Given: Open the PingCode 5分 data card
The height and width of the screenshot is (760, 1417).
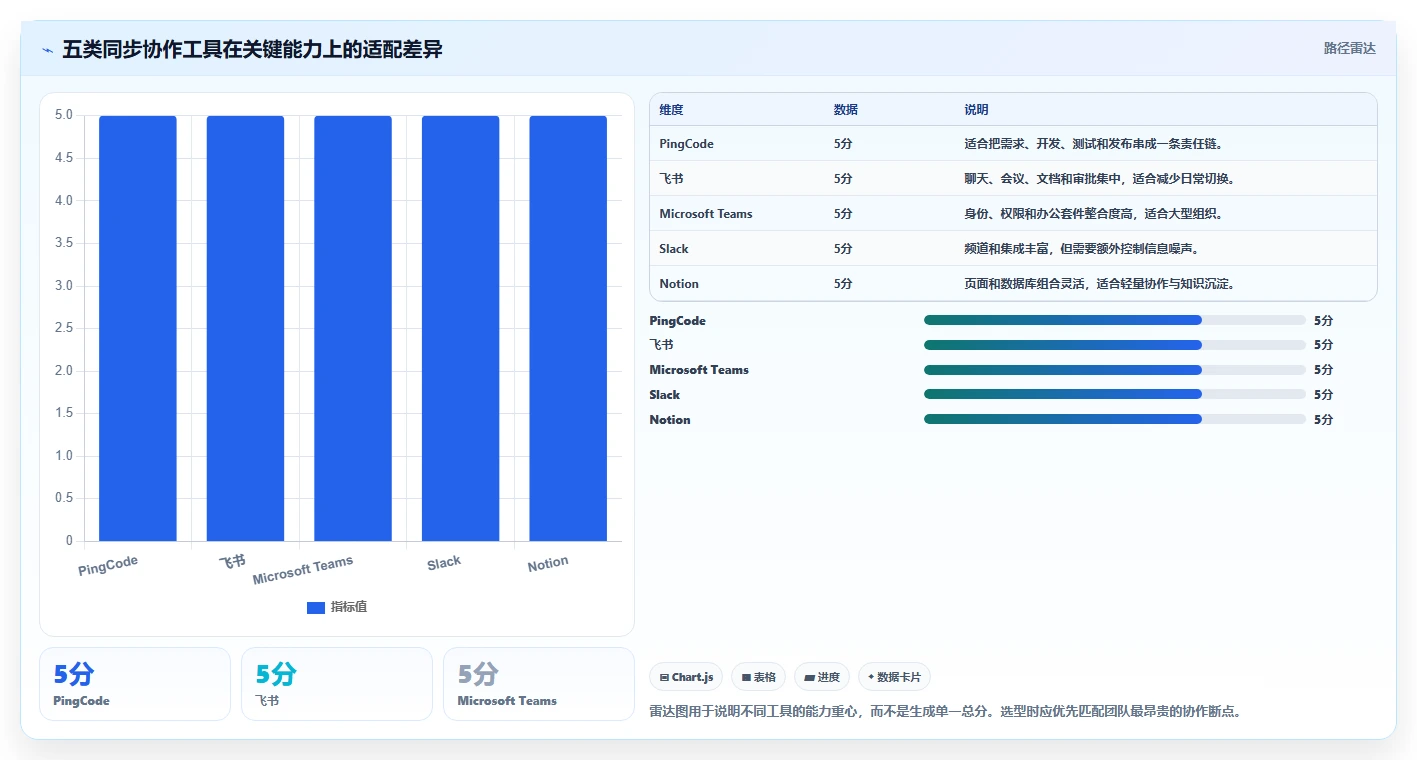Looking at the screenshot, I should (x=135, y=684).
